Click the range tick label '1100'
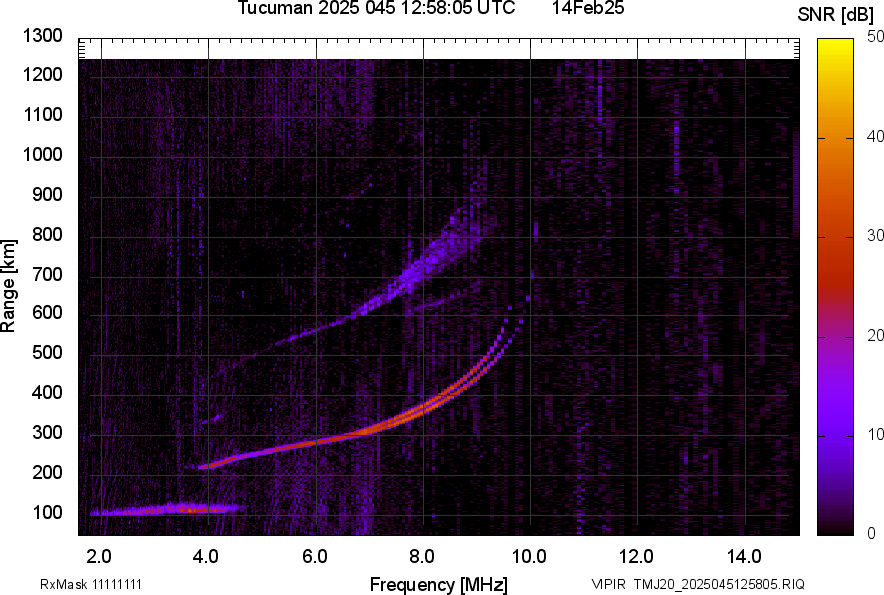 (42, 114)
